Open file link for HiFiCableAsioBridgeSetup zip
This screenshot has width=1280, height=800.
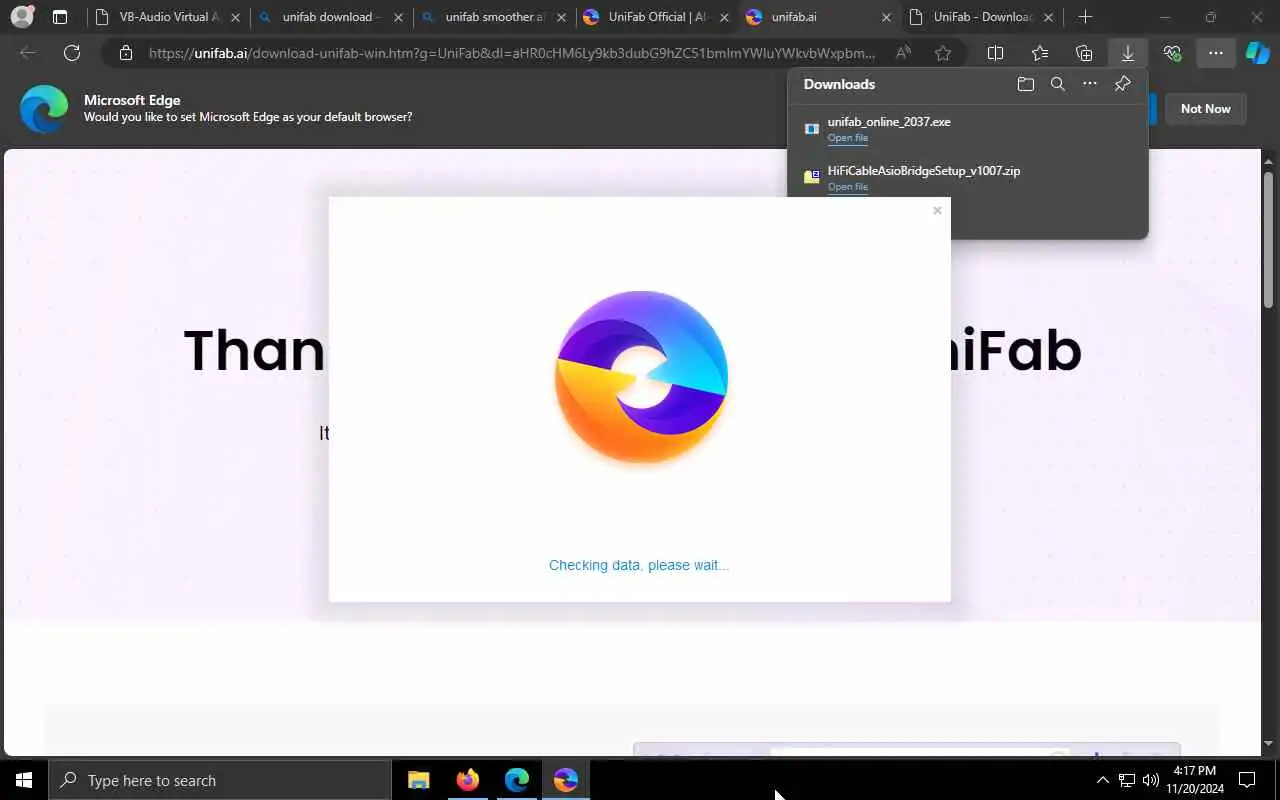click(x=847, y=187)
